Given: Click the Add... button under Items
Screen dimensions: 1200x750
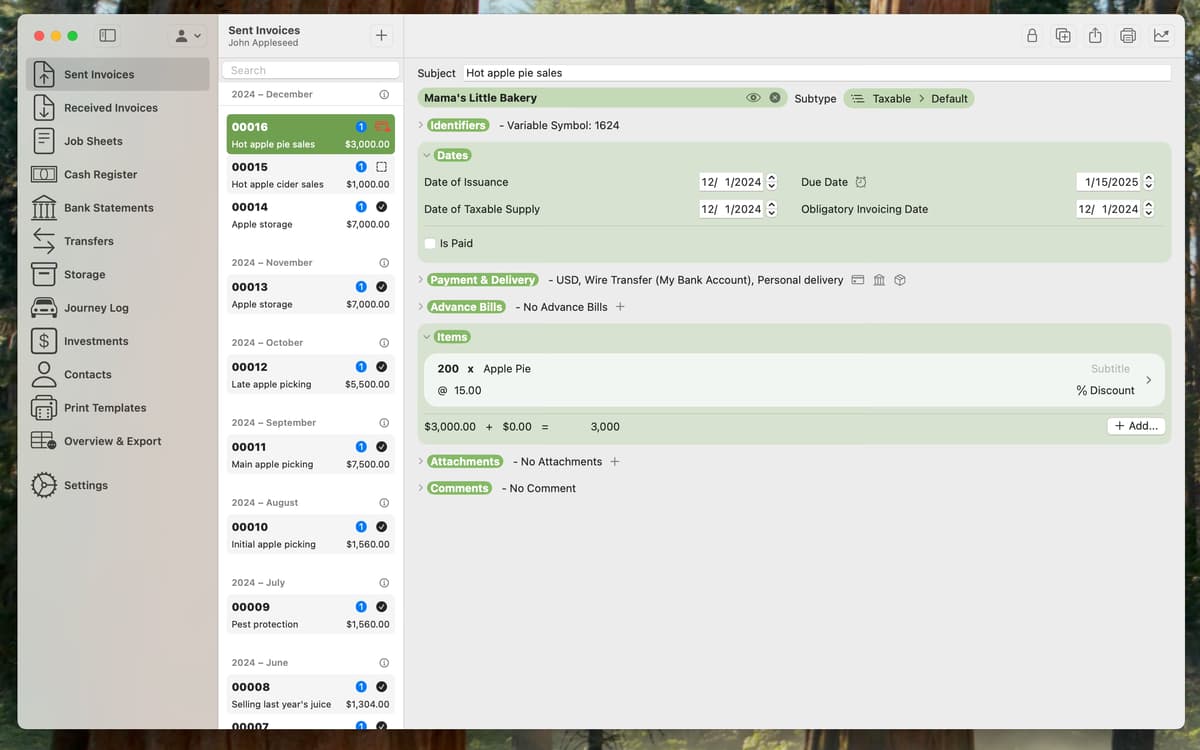Looking at the screenshot, I should 1136,426.
